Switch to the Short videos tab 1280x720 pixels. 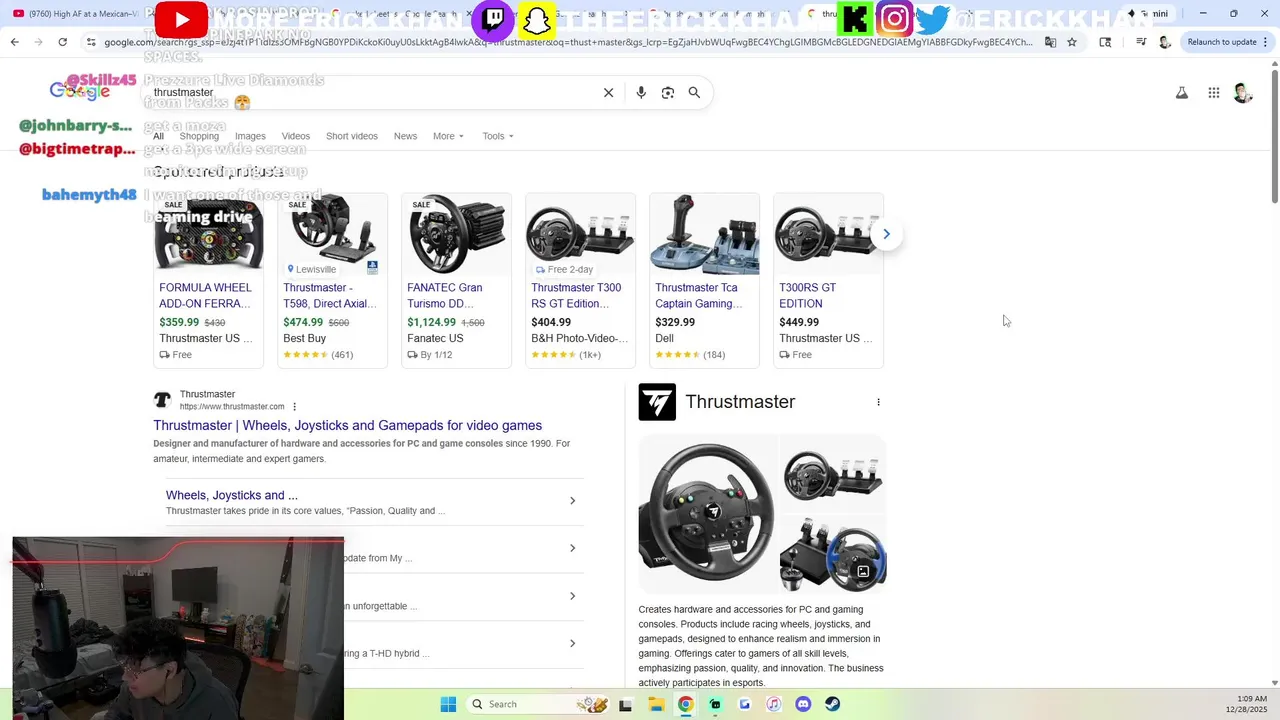point(352,136)
